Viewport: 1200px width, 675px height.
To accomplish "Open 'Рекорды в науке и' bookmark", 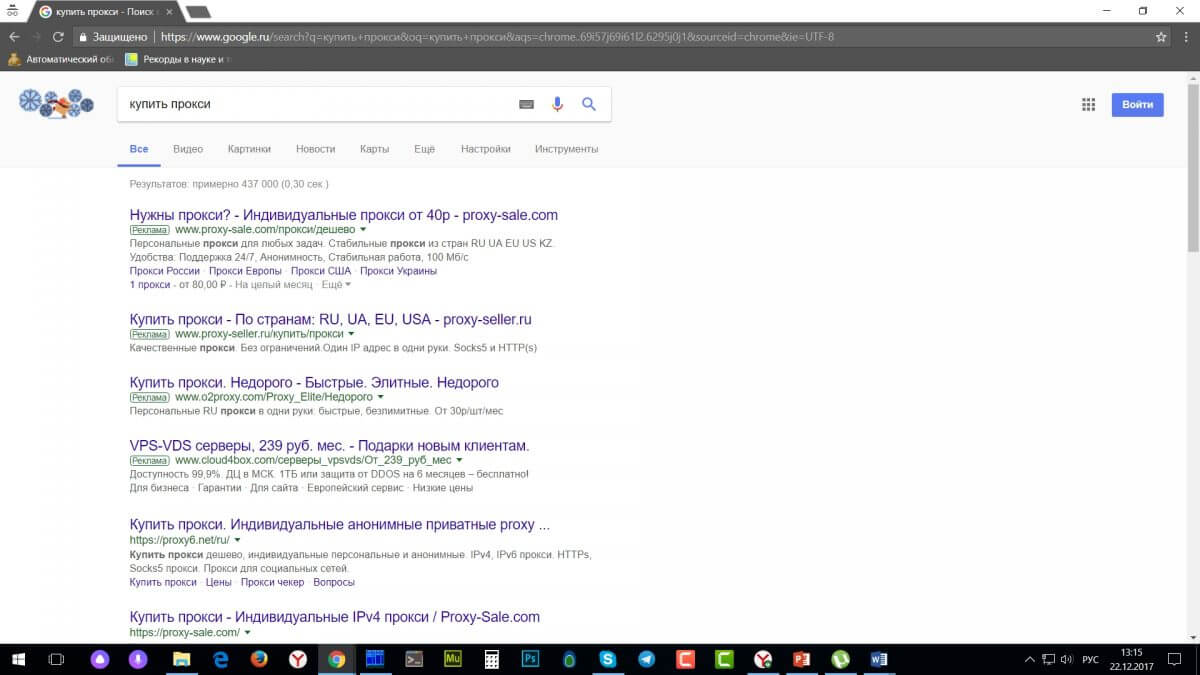I will (178, 59).
